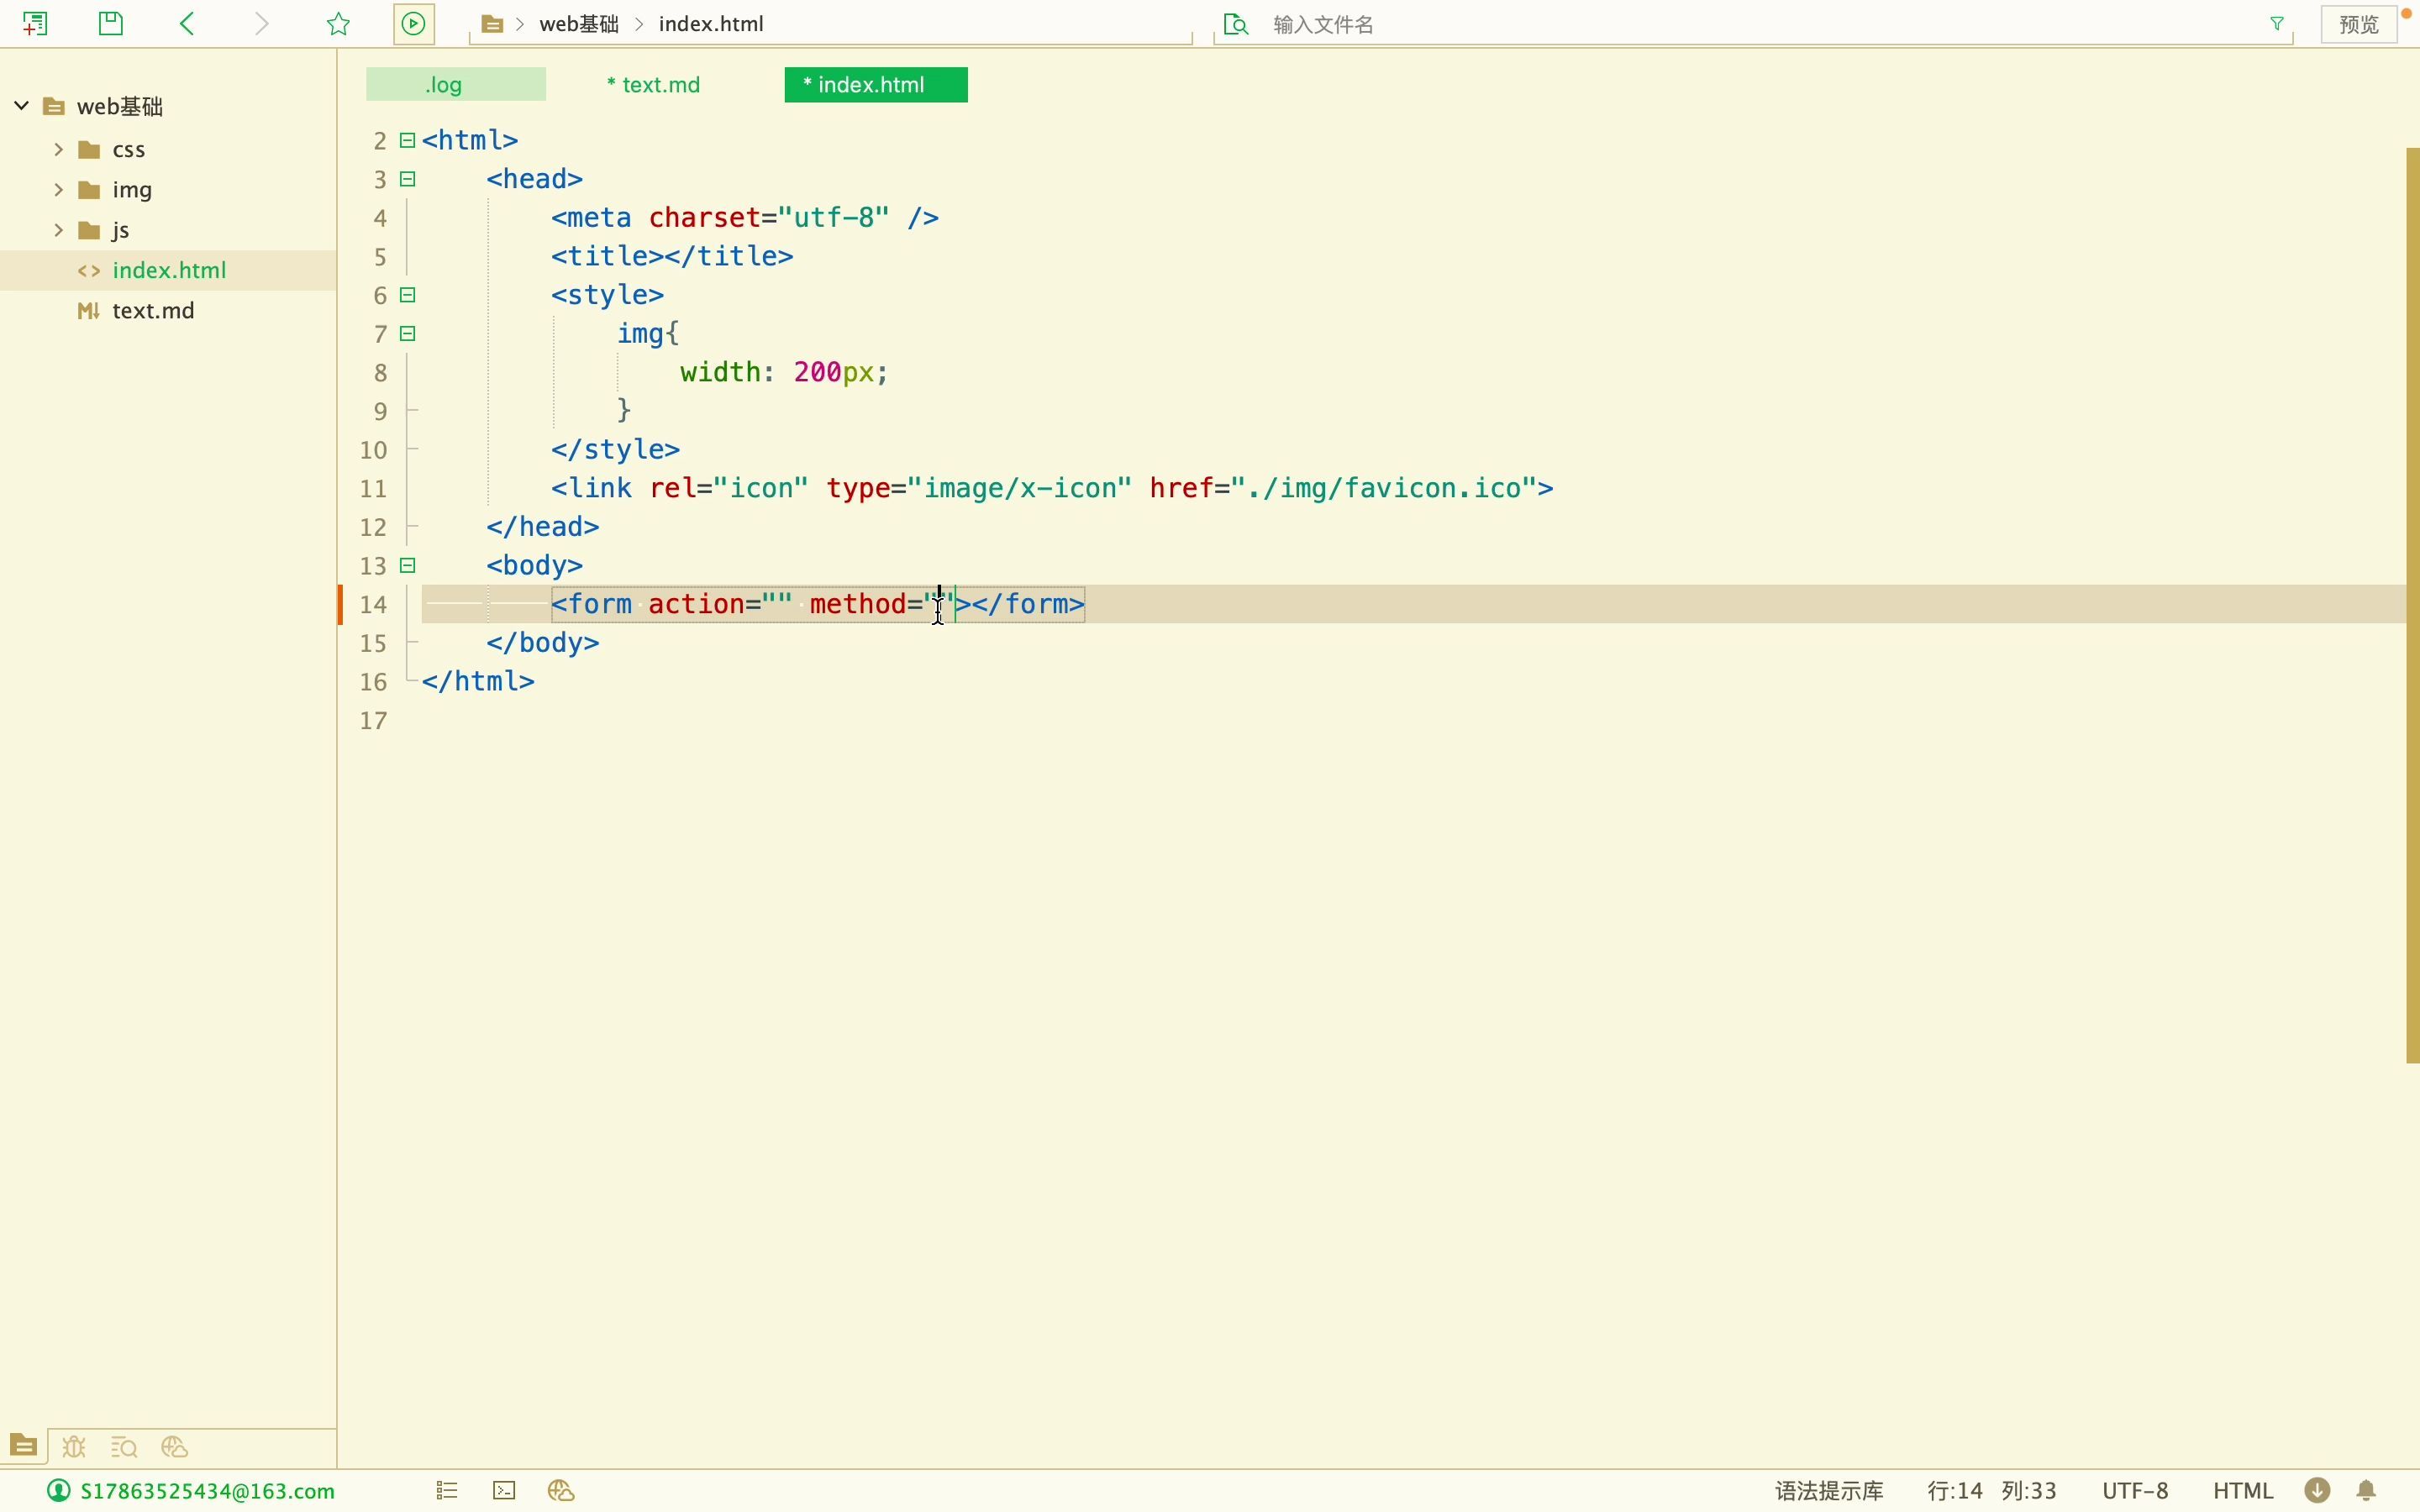Select the index.html editor tab
Viewport: 2420px width, 1512px height.
(x=876, y=85)
